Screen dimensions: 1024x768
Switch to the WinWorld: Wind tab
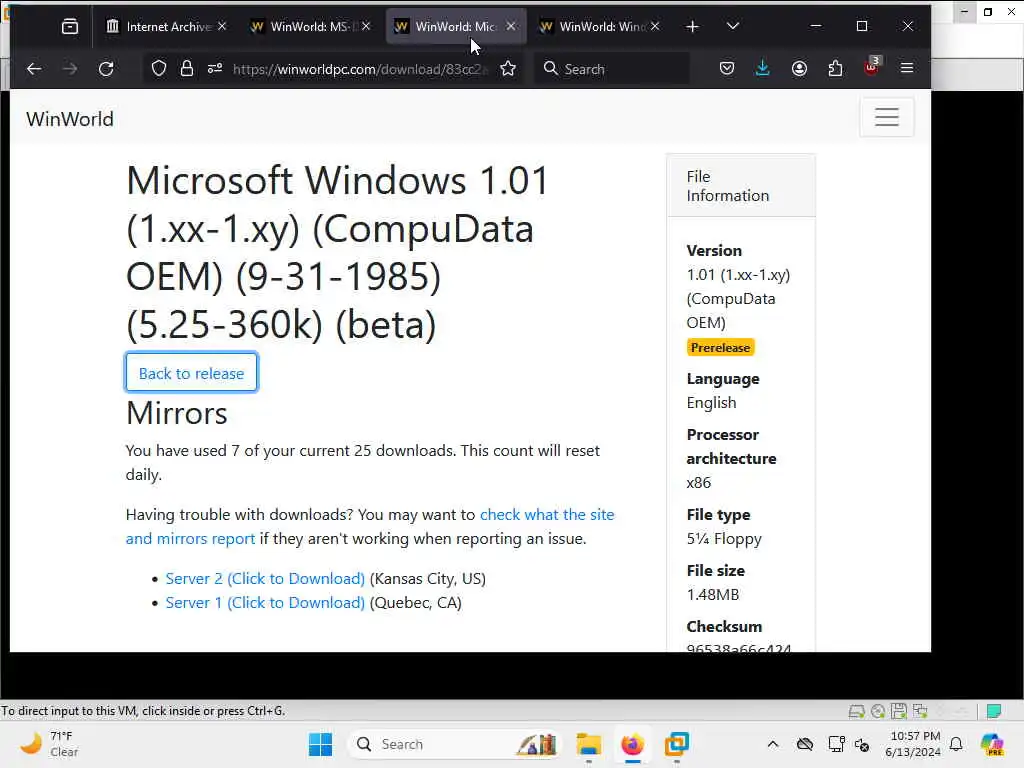coord(600,26)
